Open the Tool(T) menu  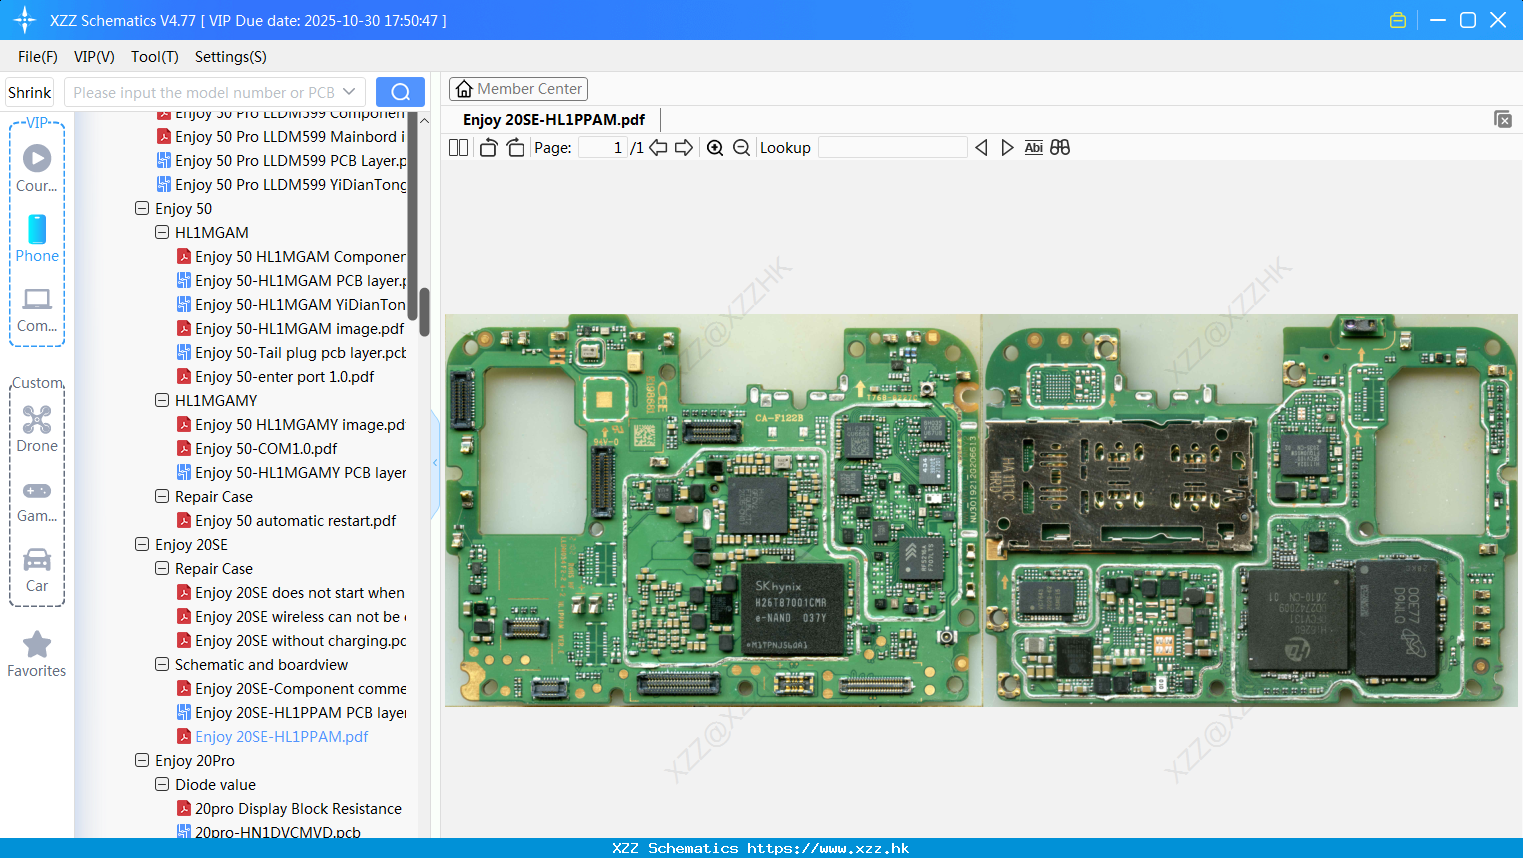155,57
